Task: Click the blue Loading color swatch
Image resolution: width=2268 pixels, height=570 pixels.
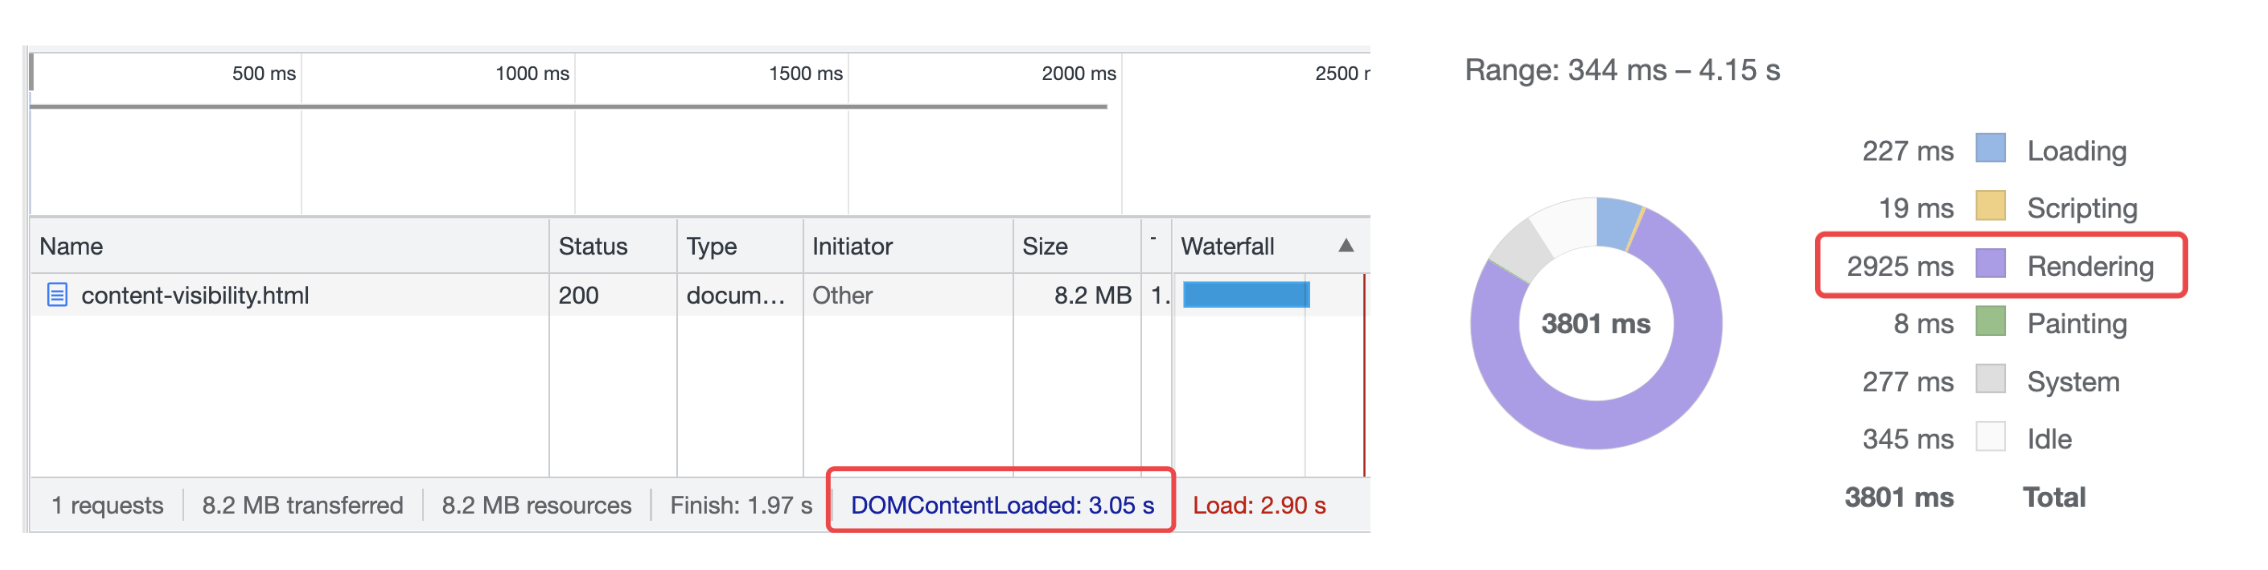Action: (x=1990, y=149)
